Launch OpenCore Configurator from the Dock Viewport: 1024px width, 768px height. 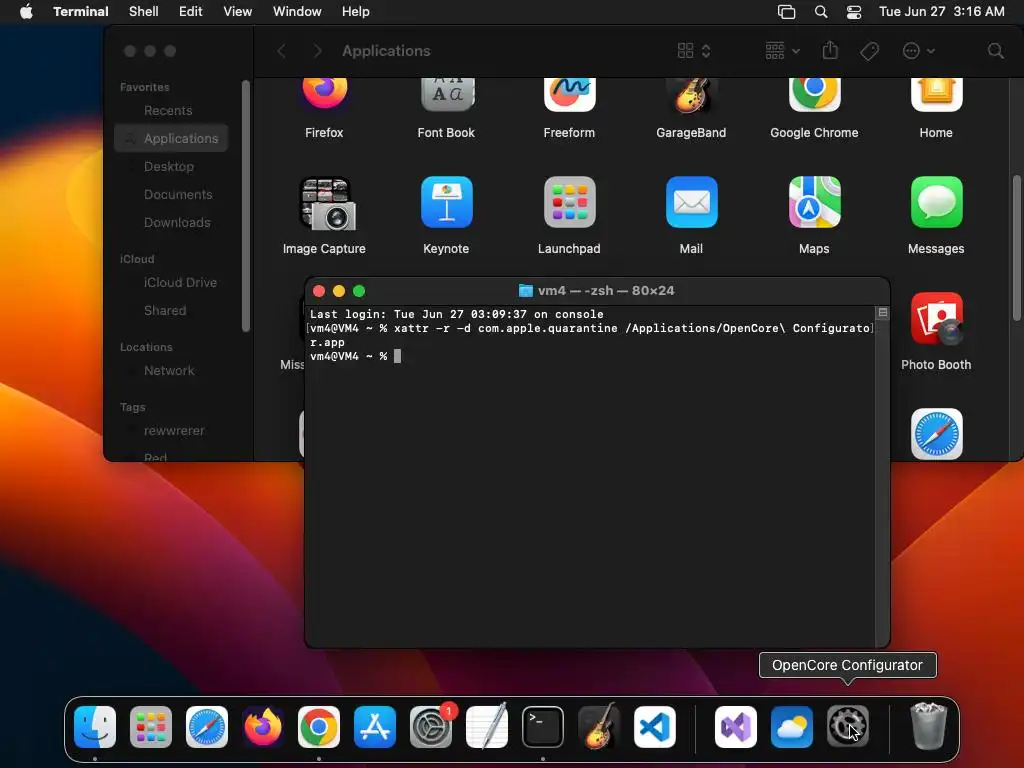coord(848,727)
